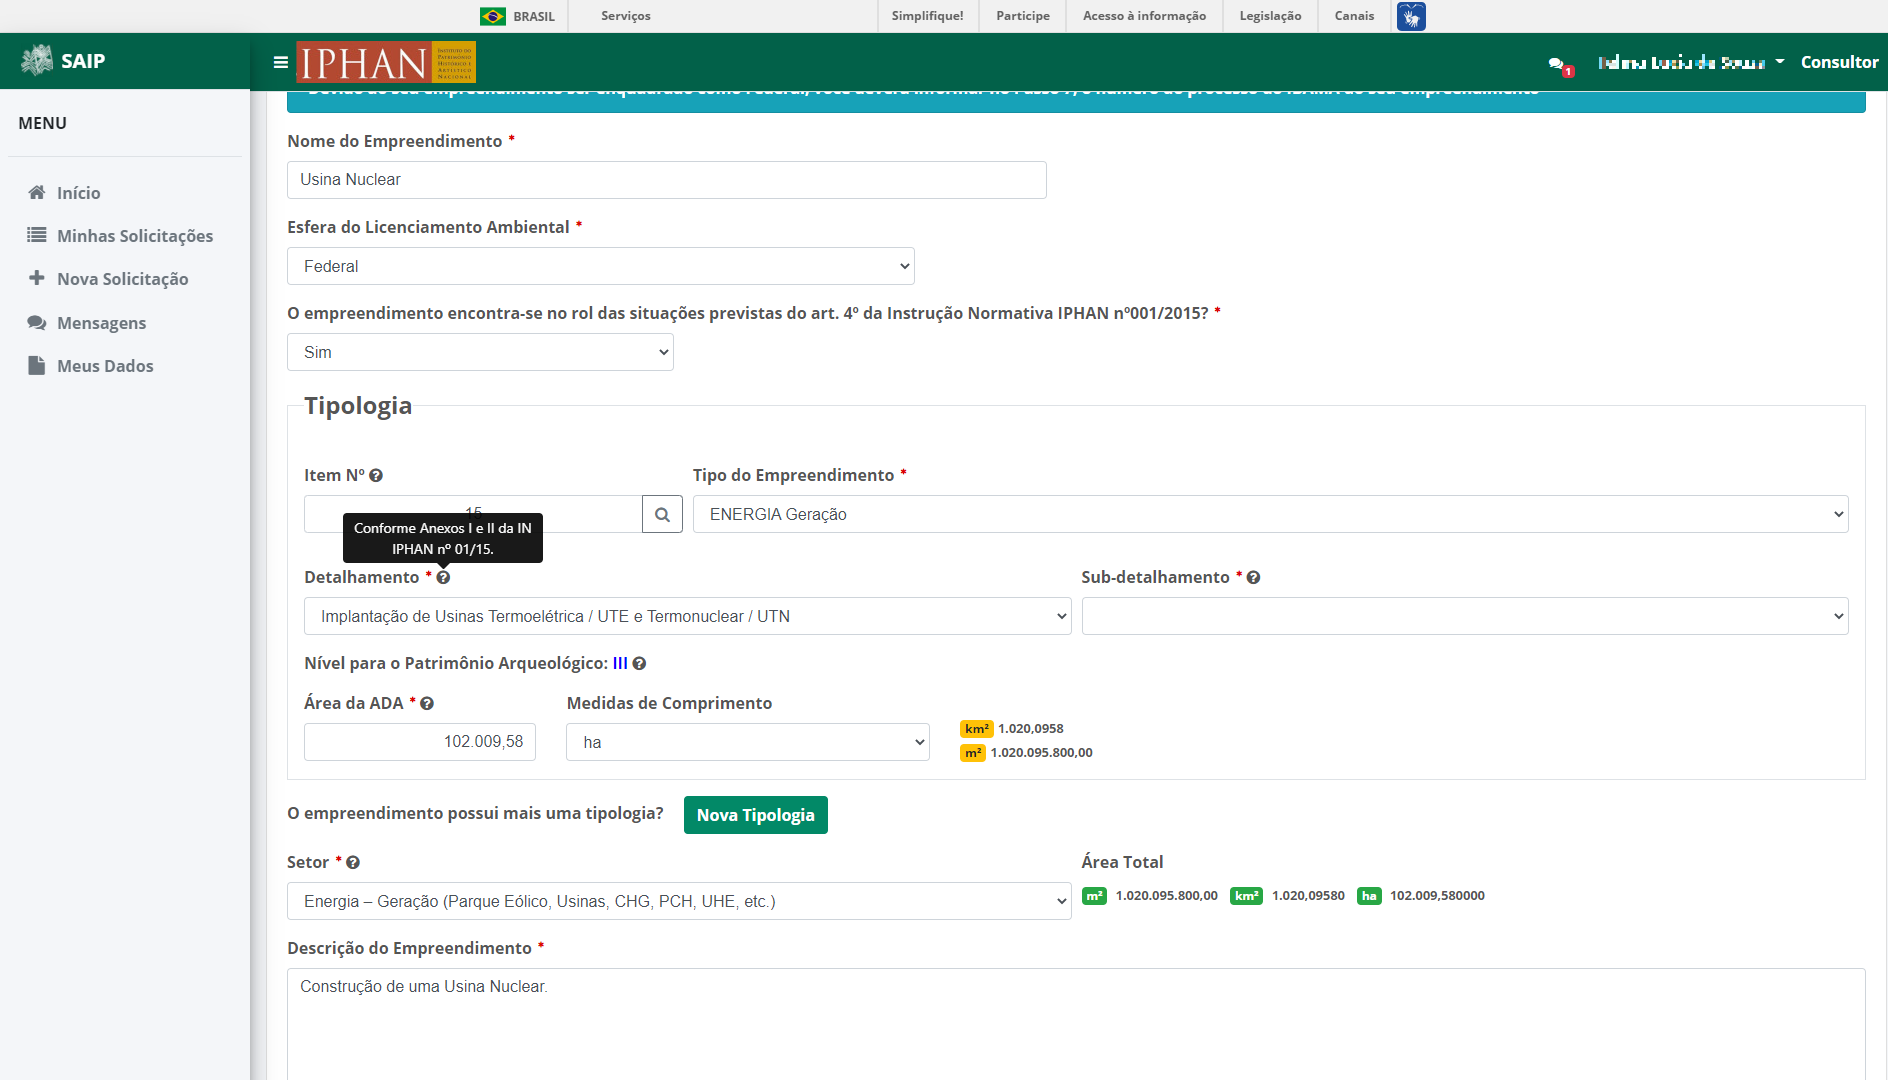Image resolution: width=1888 pixels, height=1080 pixels.
Task: Click the help icon next to Sub-detalhamento
Action: [x=1253, y=578]
